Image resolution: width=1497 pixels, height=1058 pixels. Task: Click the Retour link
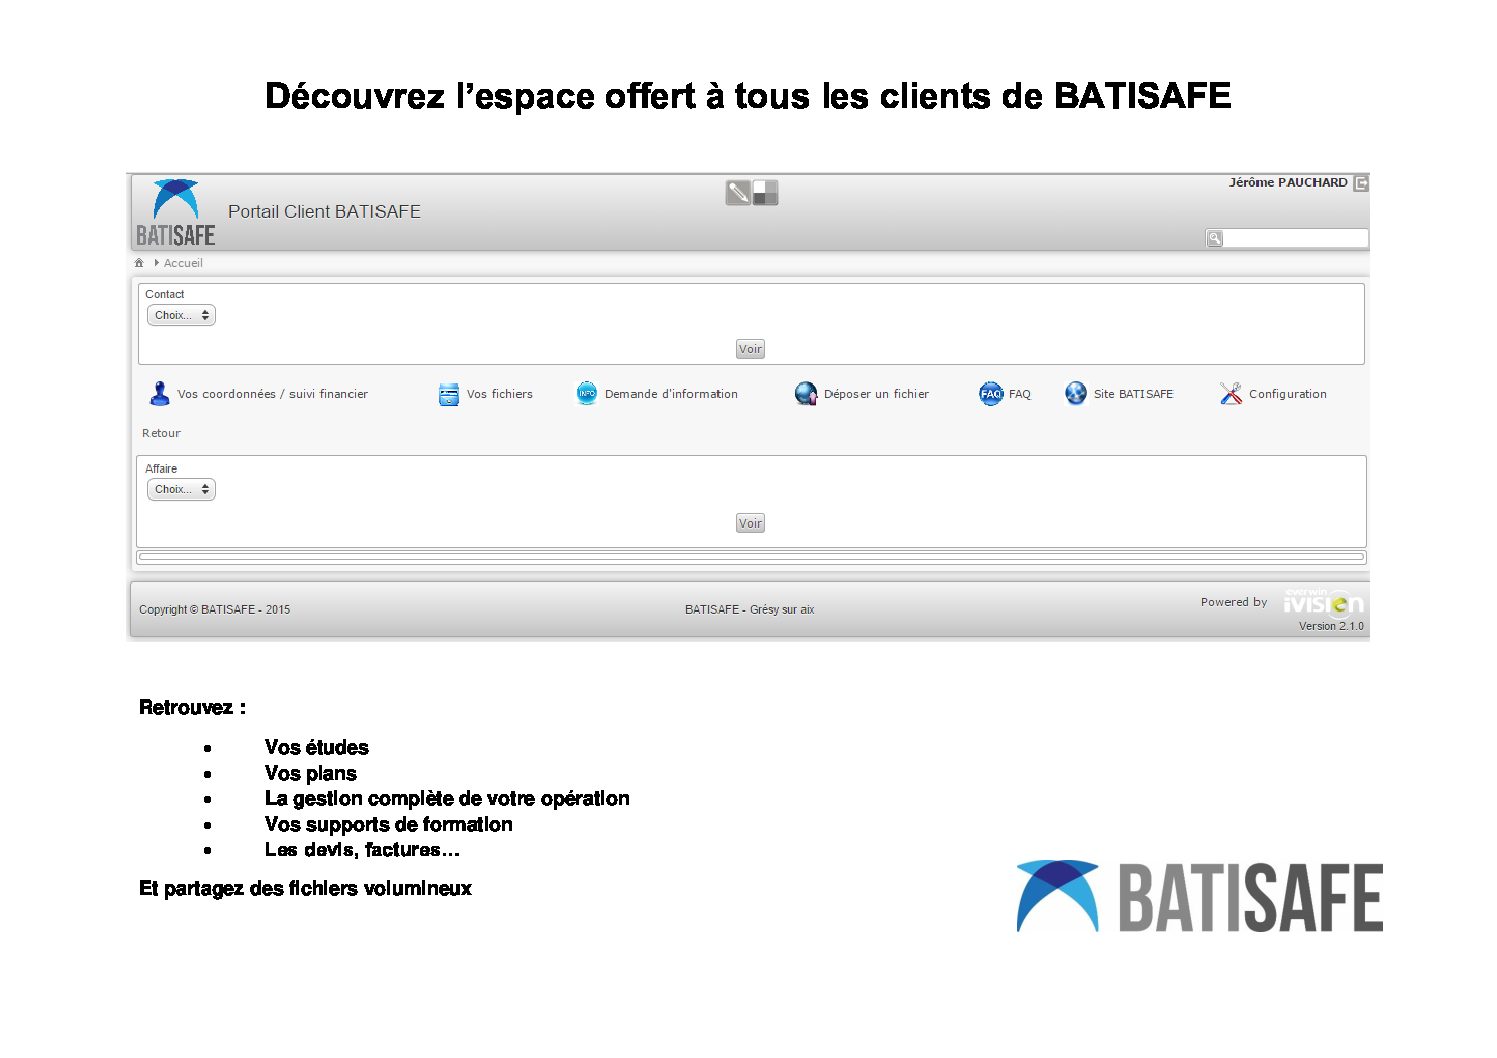point(161,433)
